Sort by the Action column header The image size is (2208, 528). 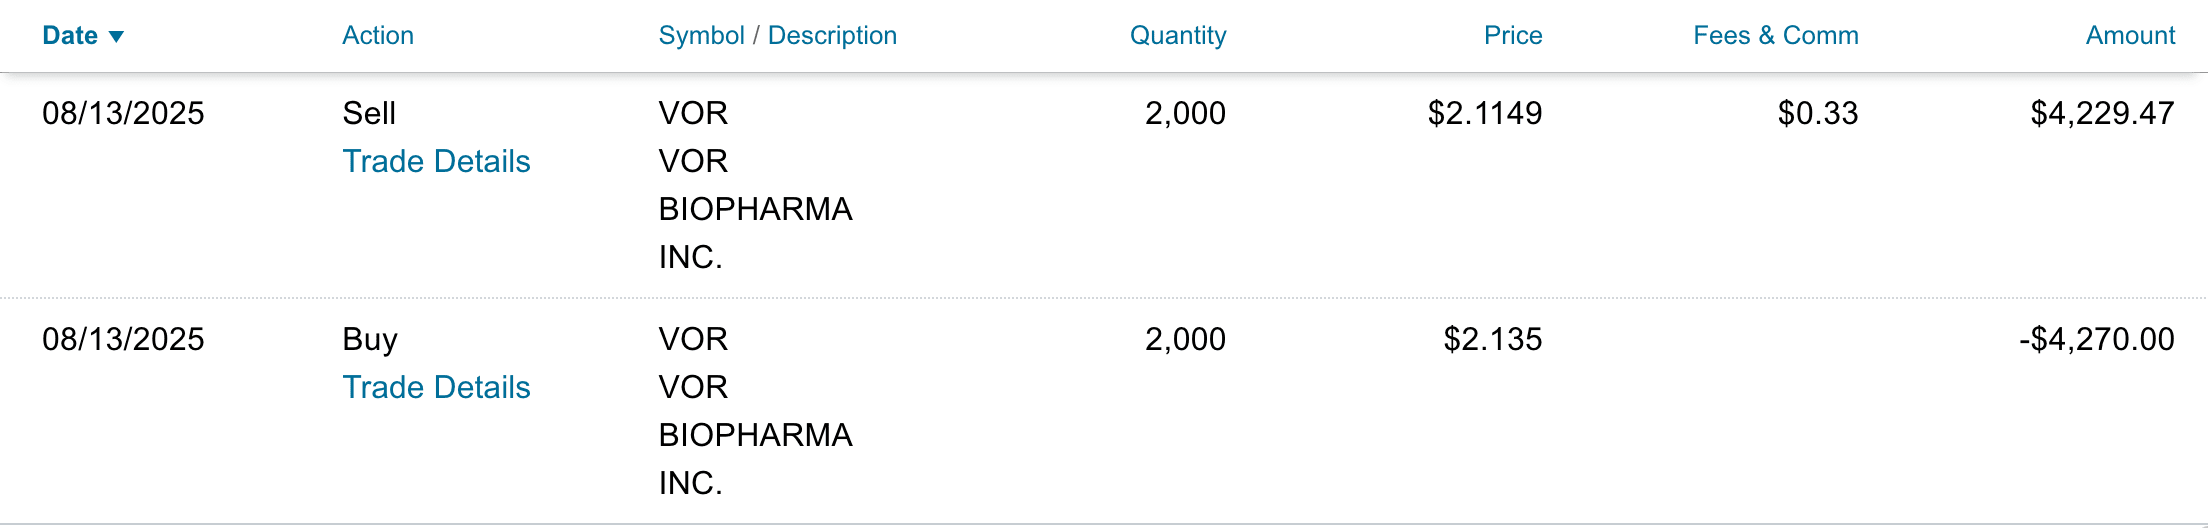(x=377, y=36)
